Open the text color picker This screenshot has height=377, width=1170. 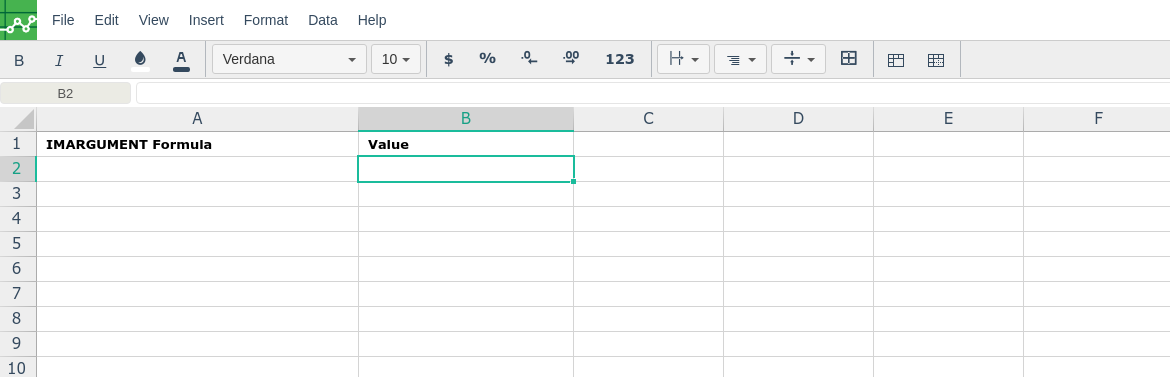pyautogui.click(x=181, y=60)
